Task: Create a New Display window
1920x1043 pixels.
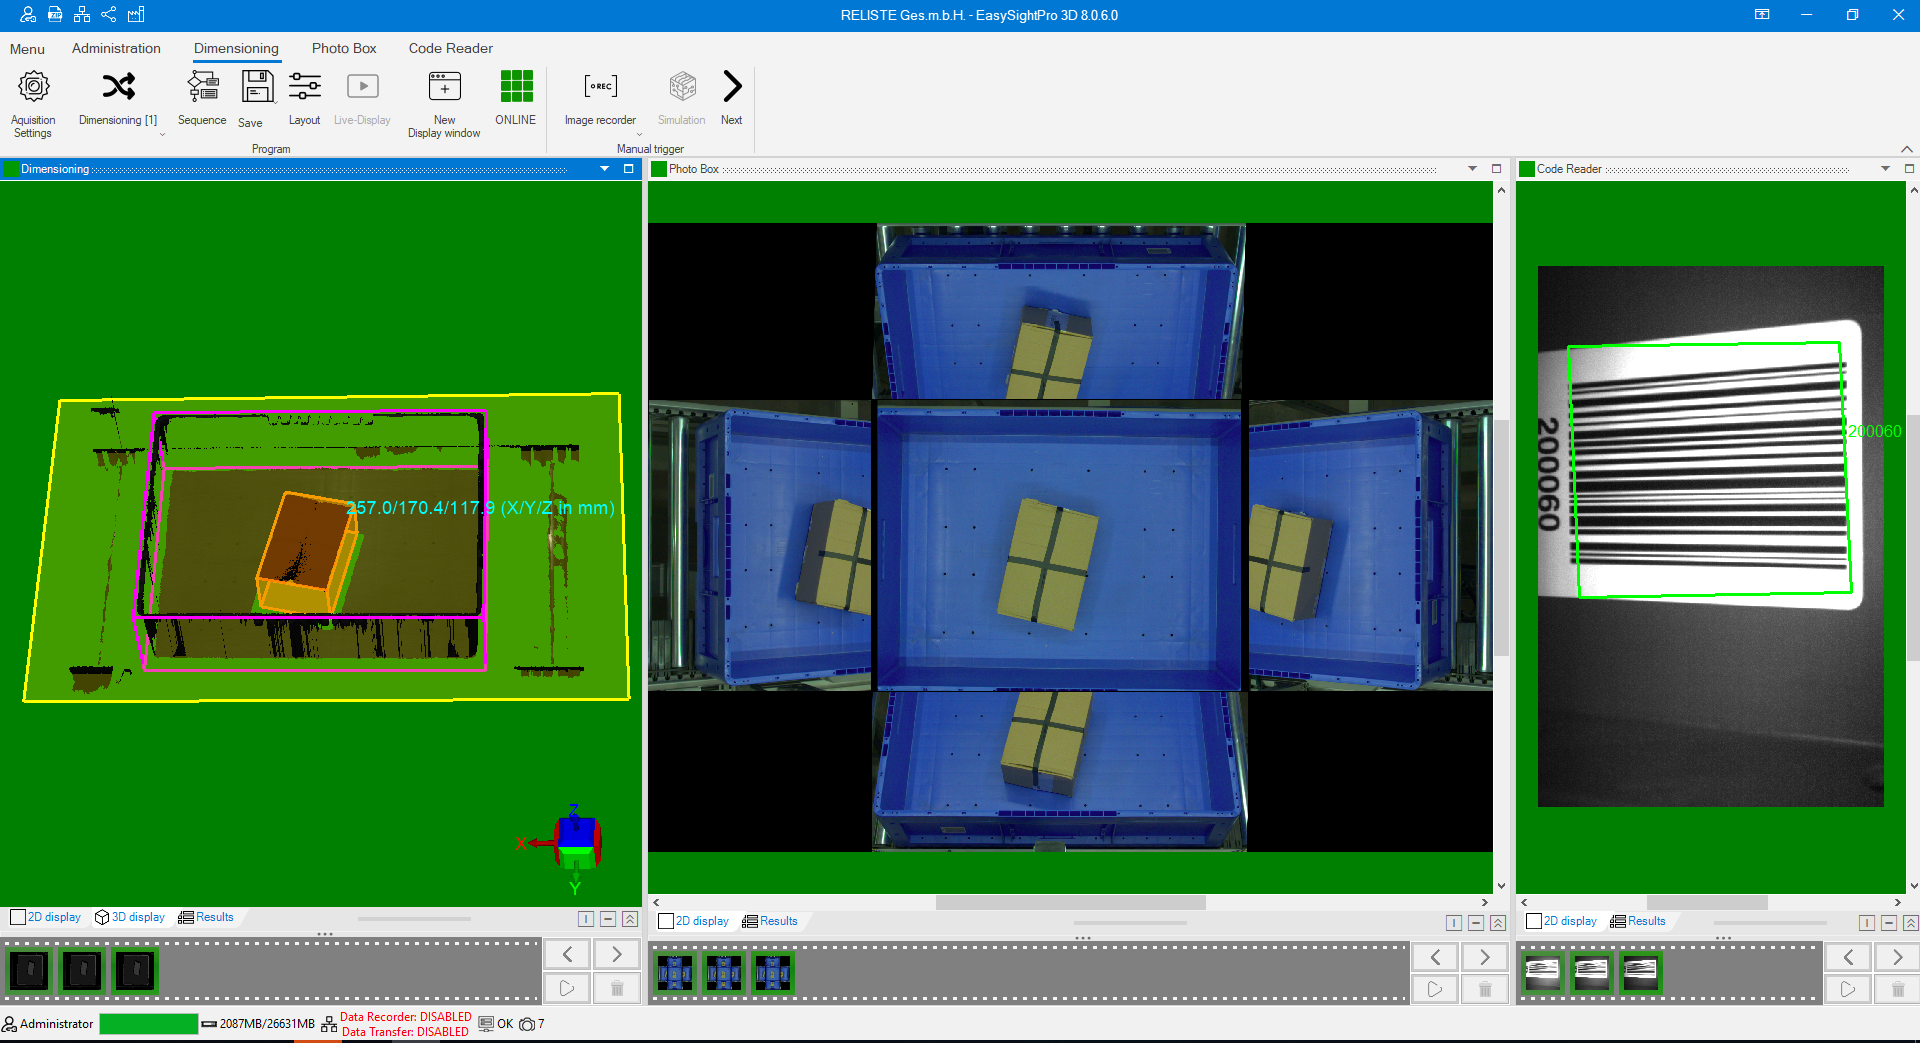Action: 444,88
